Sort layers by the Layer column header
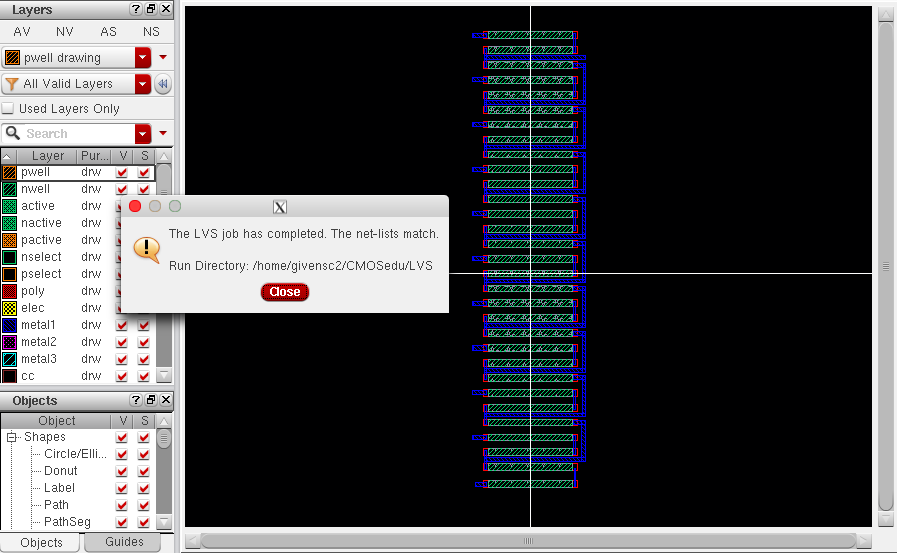This screenshot has height=553, width=897. pyautogui.click(x=47, y=156)
